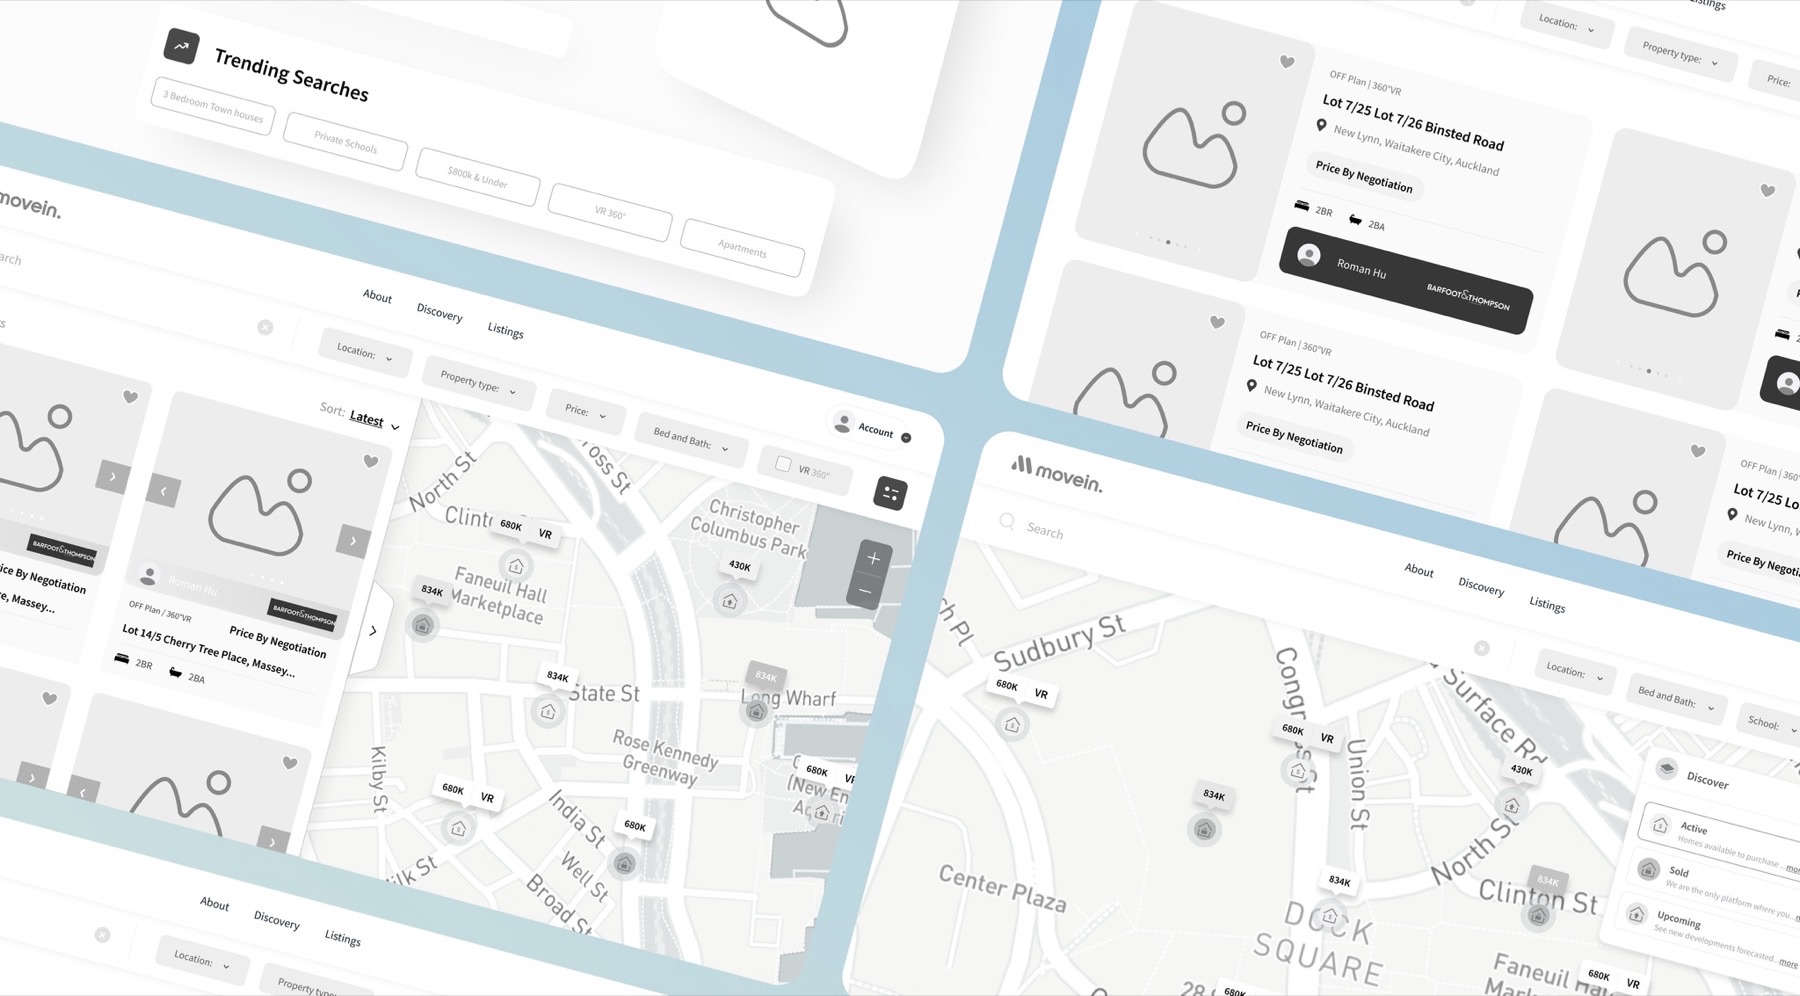This screenshot has height=996, width=1800.
Task: Open About nav link in the Search field panel
Action: (x=1418, y=570)
